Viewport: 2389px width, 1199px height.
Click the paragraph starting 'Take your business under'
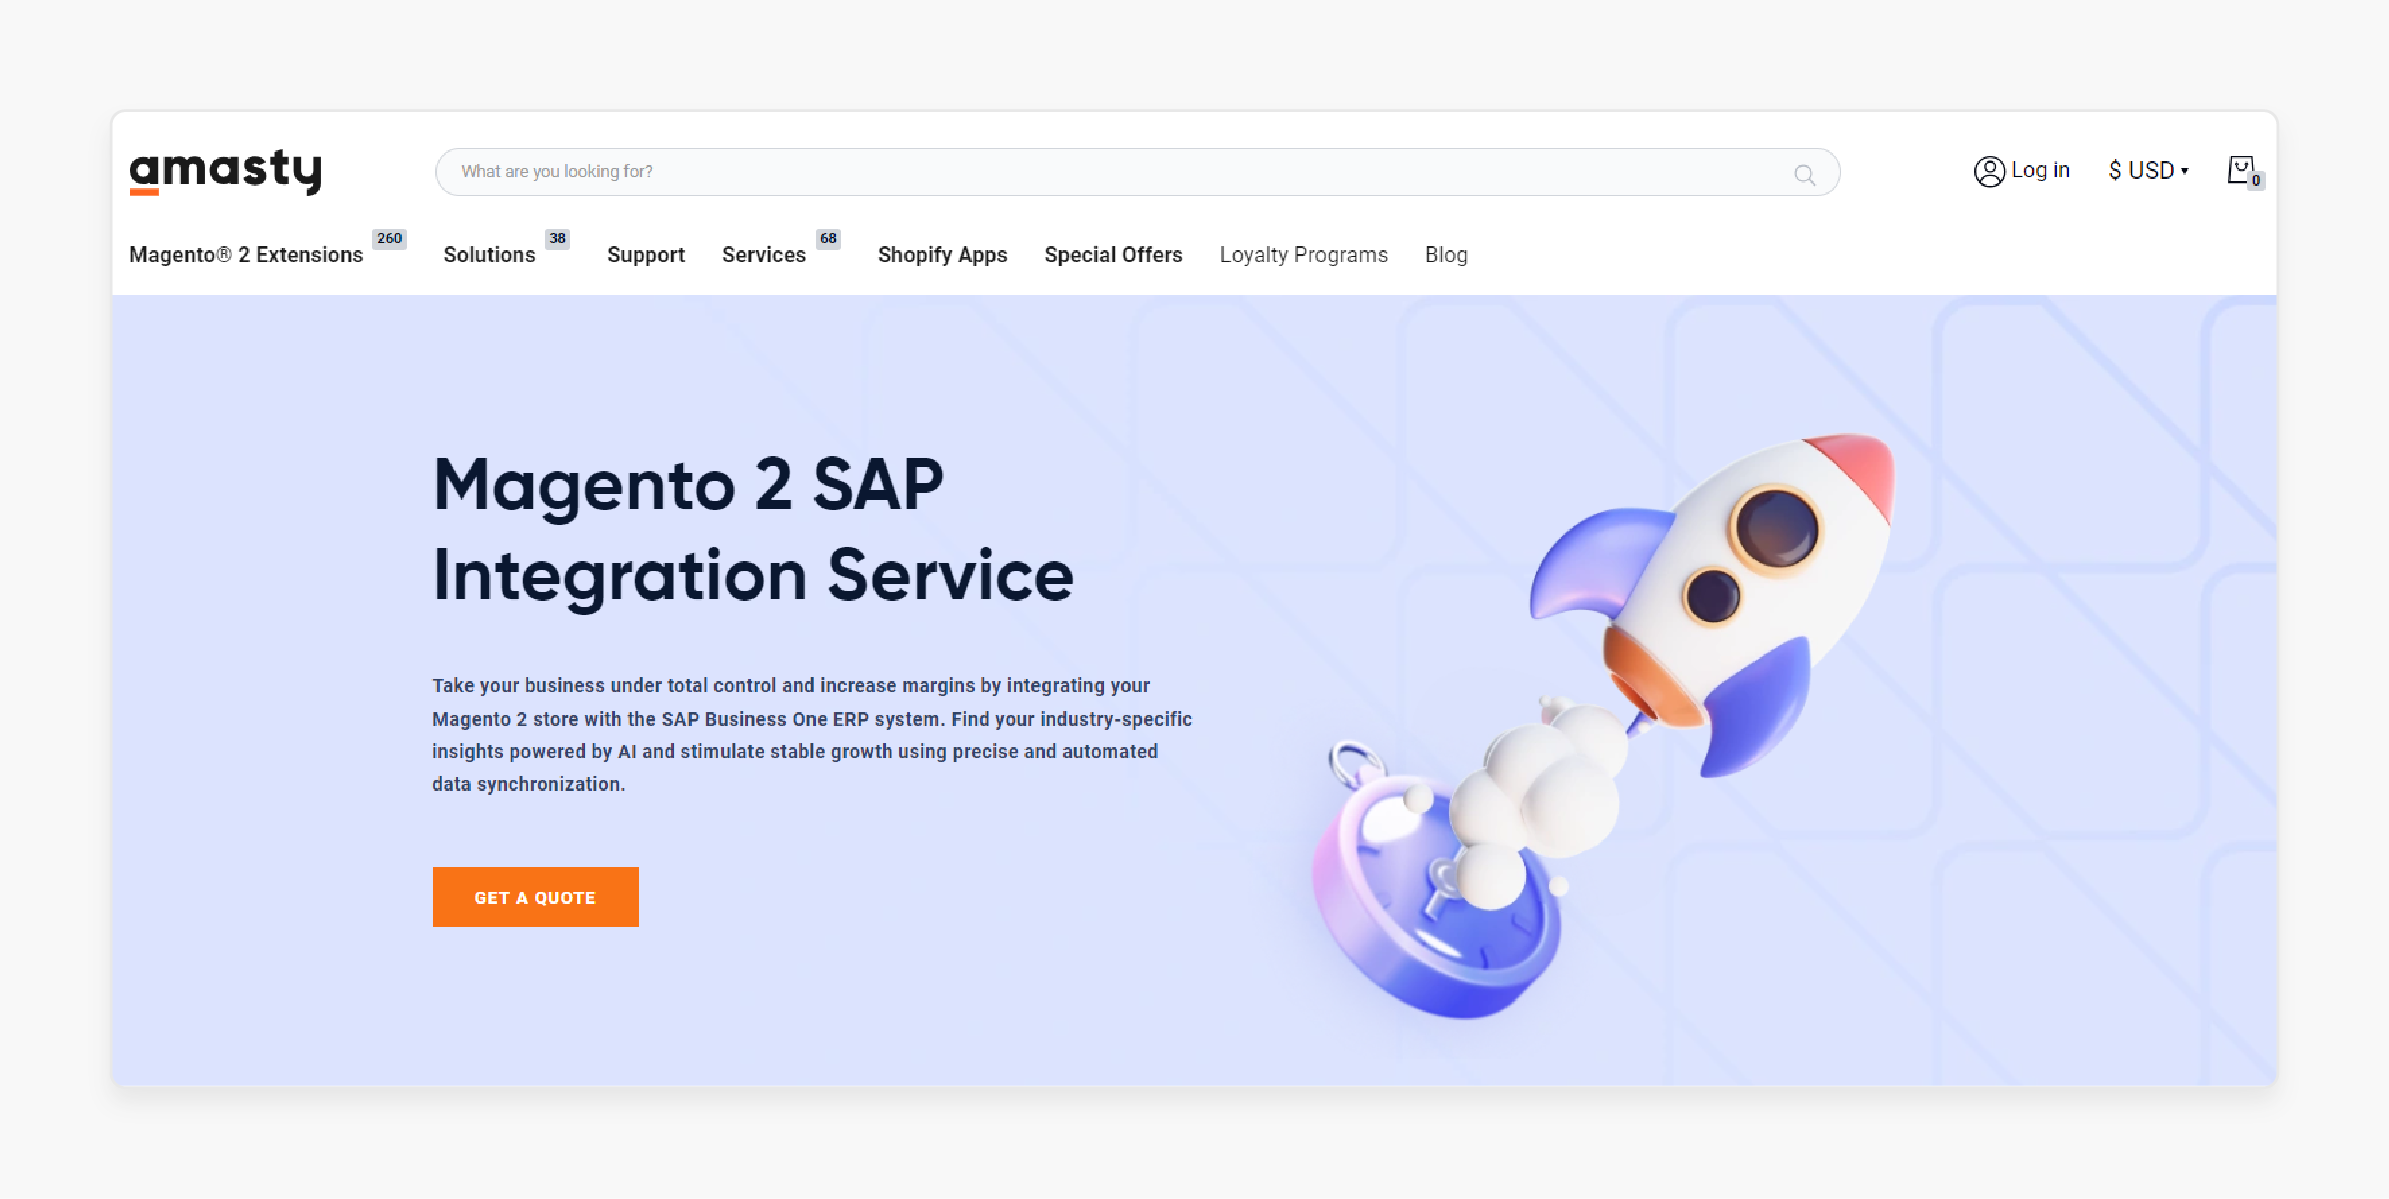(812, 734)
